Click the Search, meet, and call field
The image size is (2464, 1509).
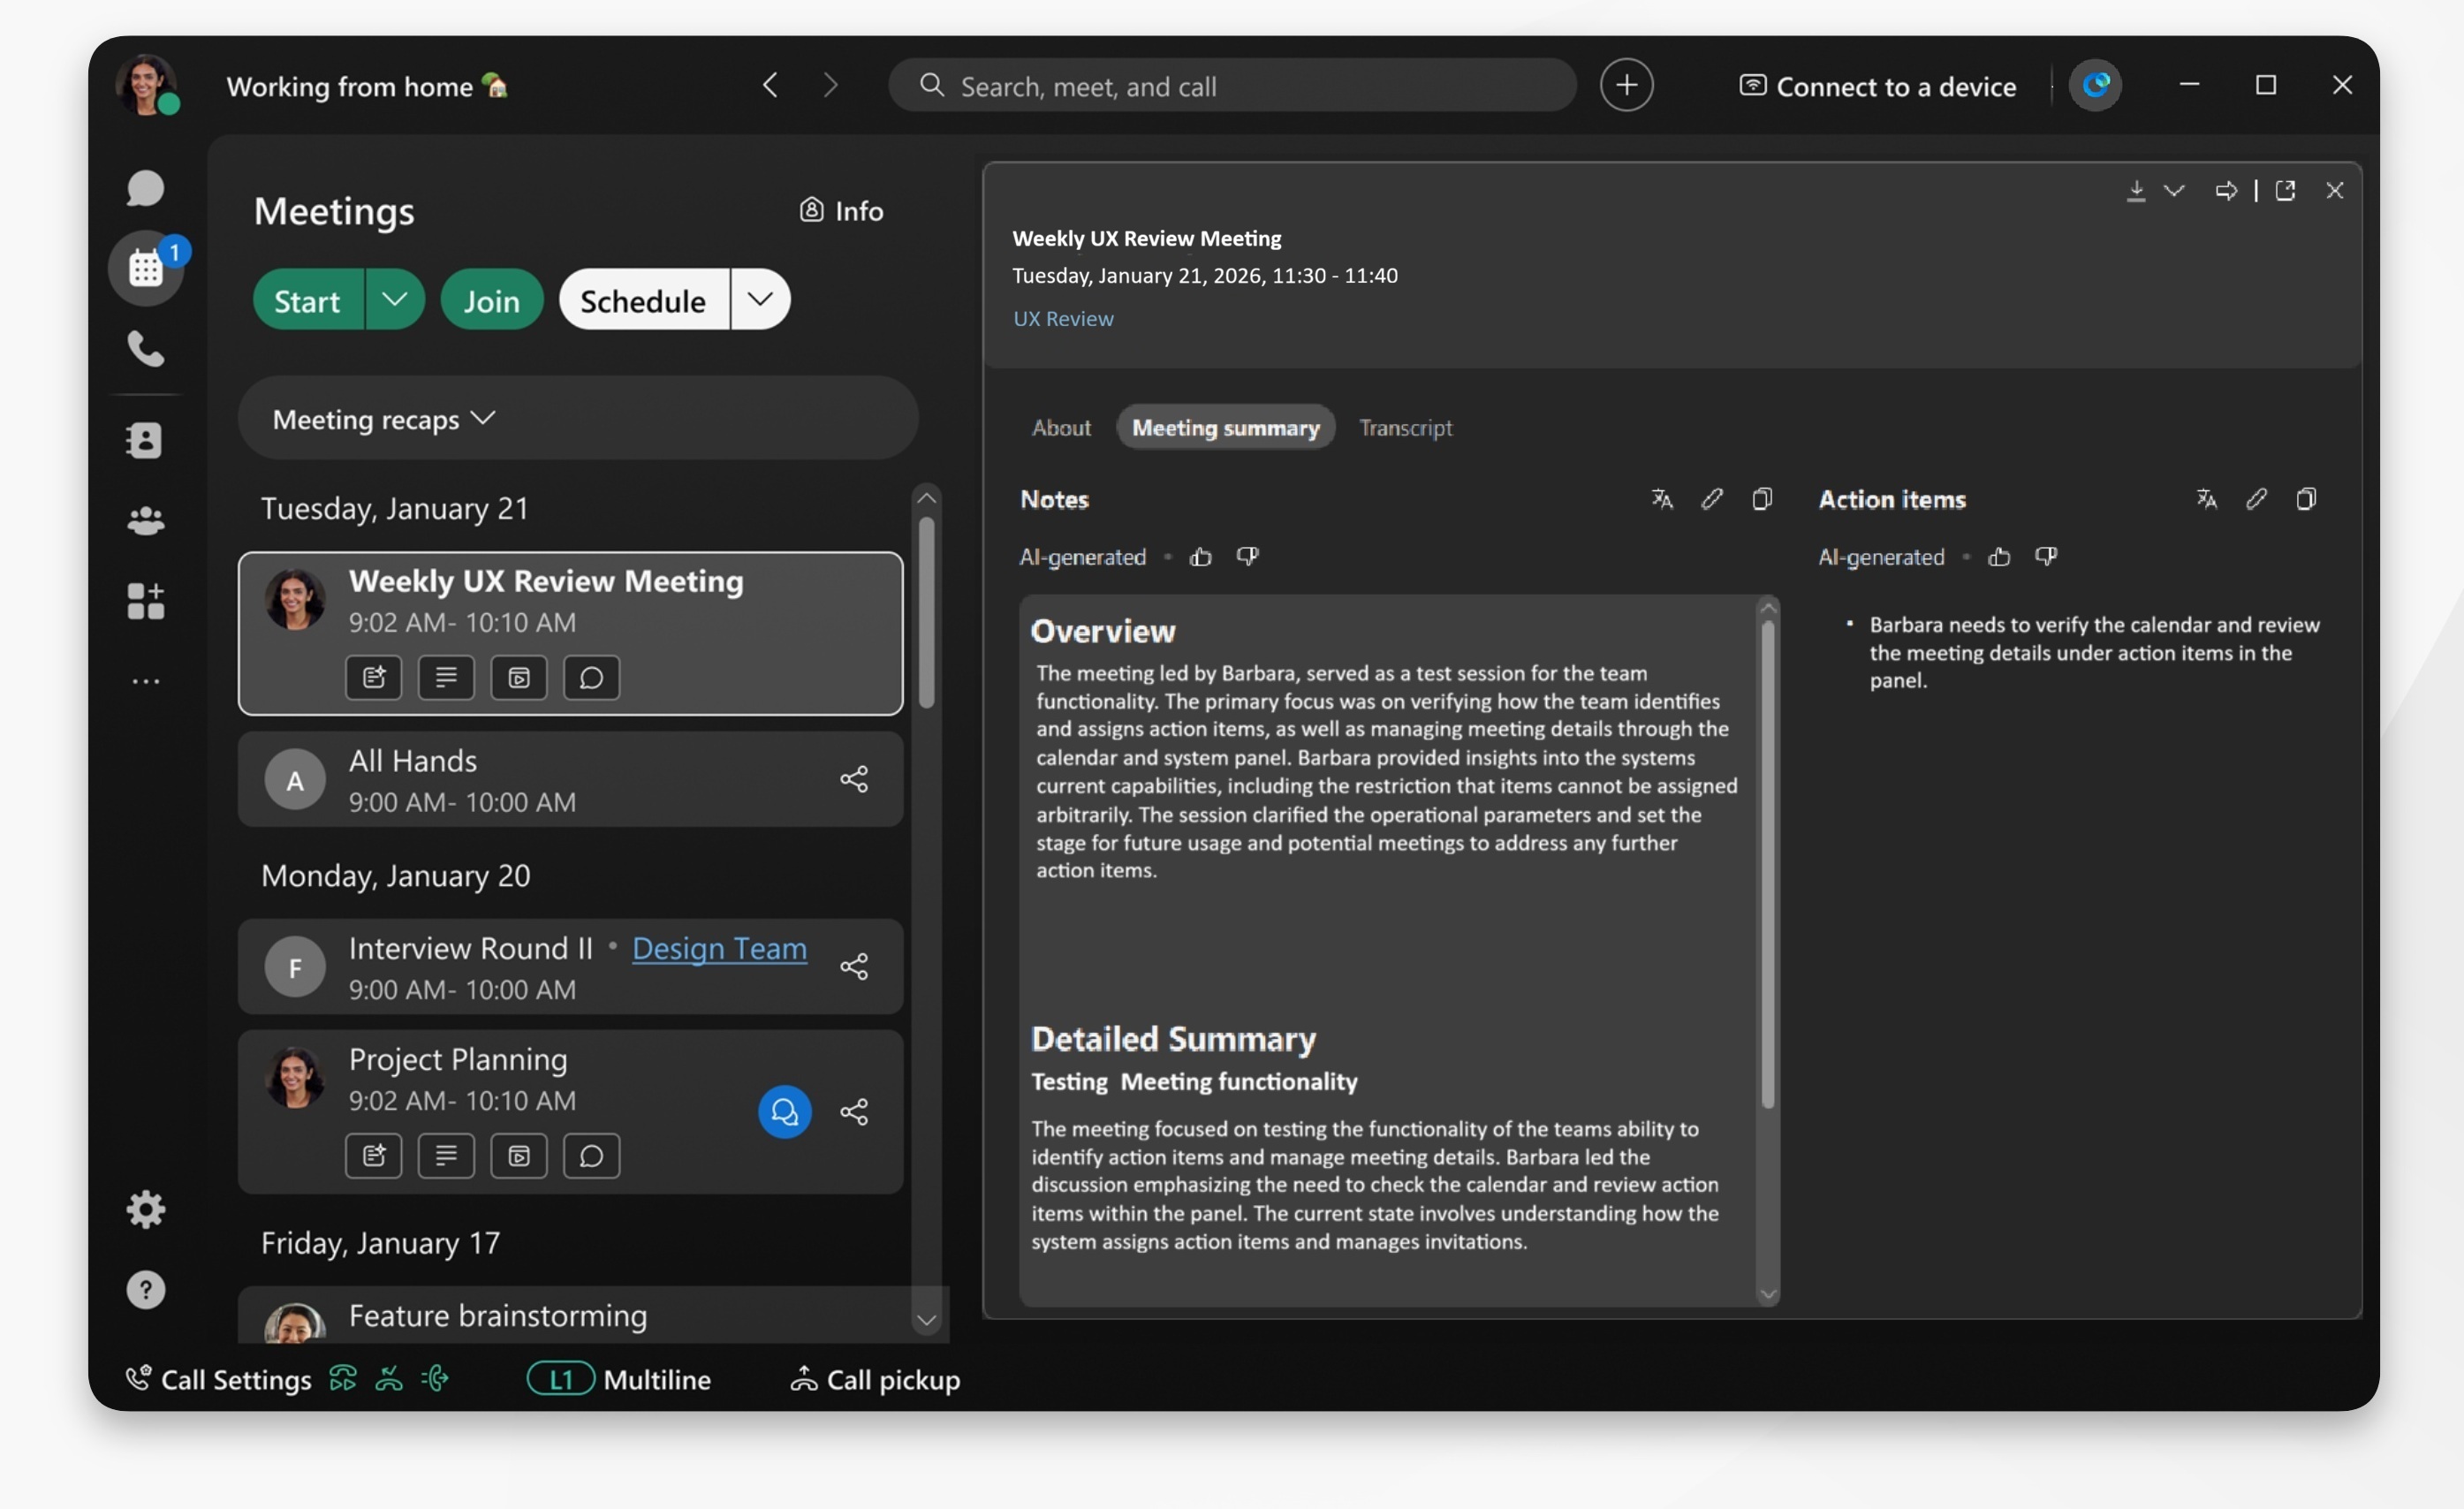pos(1231,85)
